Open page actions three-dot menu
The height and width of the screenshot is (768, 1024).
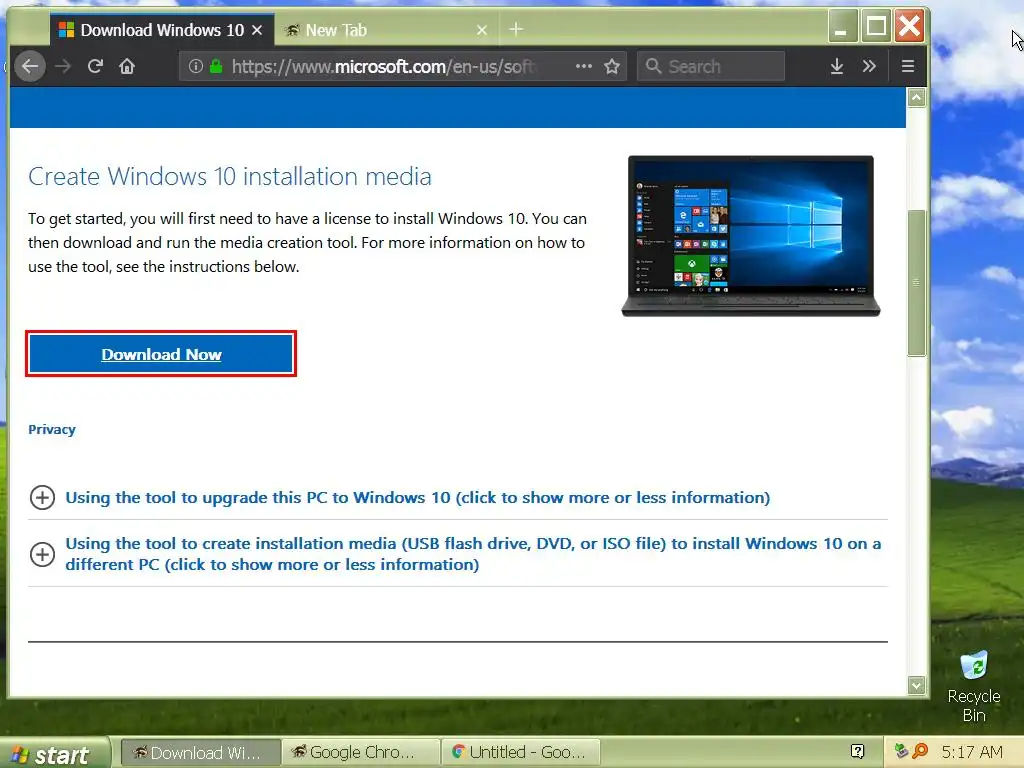pyautogui.click(x=583, y=66)
